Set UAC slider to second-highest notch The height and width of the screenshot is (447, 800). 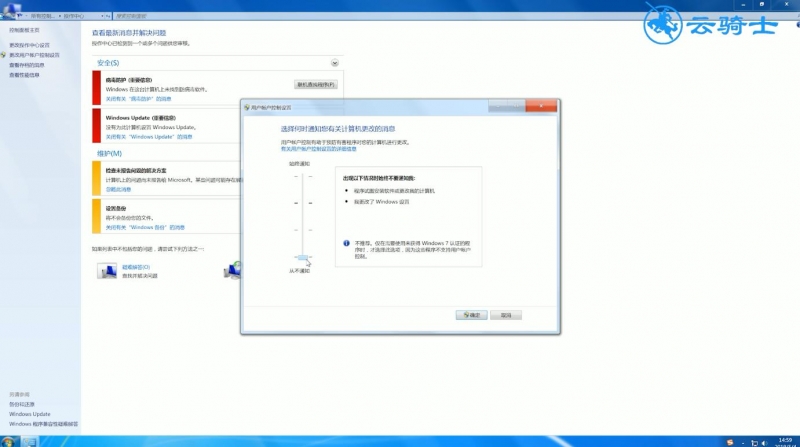click(303, 203)
